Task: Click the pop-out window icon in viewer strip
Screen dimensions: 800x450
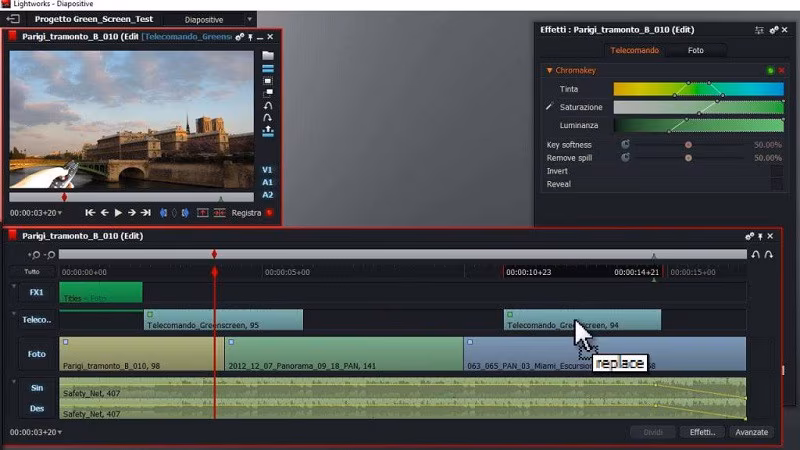Action: (x=268, y=93)
